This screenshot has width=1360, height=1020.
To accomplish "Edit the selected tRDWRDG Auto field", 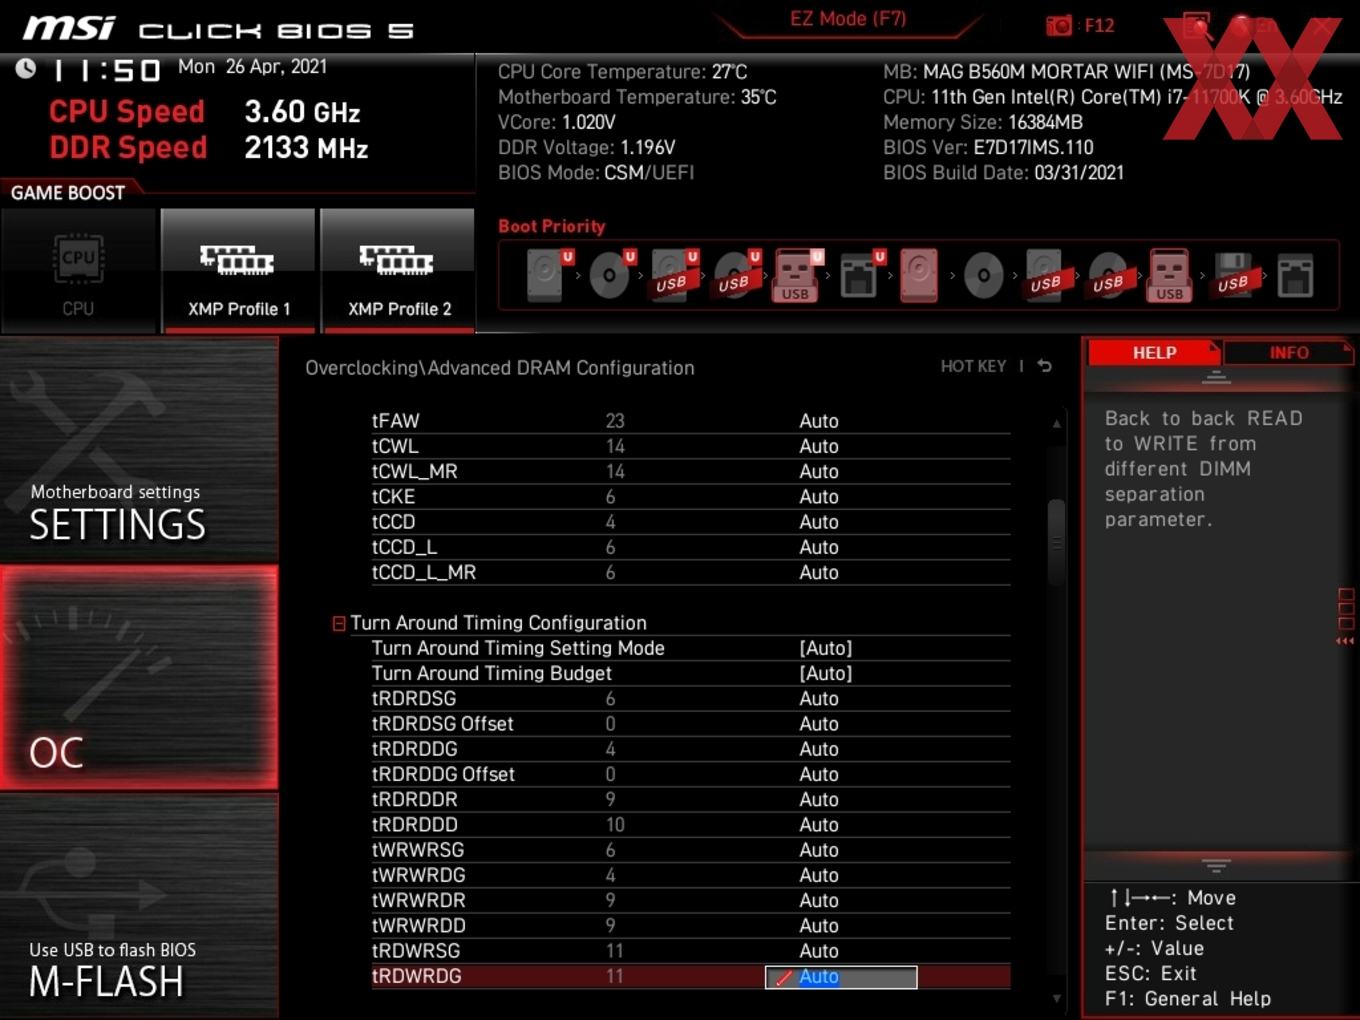I will point(841,977).
